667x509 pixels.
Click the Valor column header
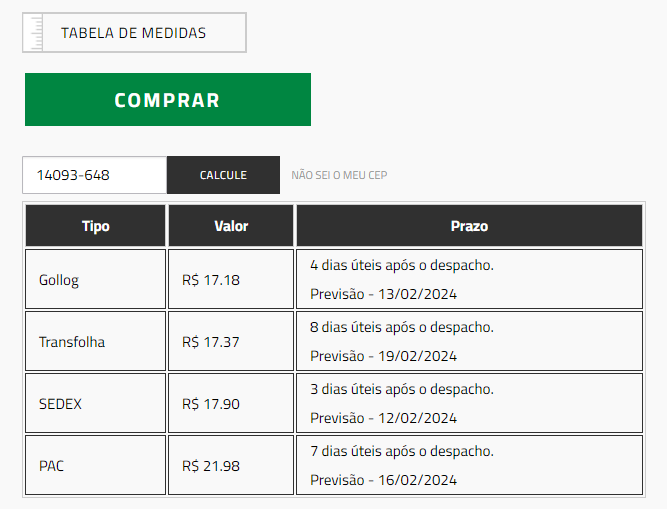231,226
